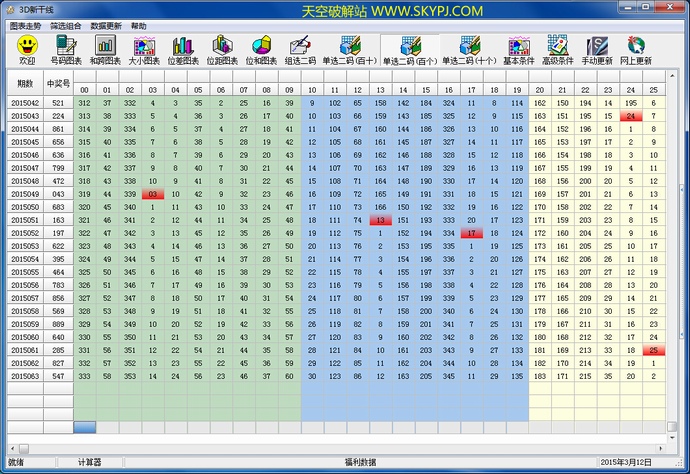The width and height of the screenshot is (690, 474).
Task: Switch to the 和码图表 chart view
Action: click(106, 50)
